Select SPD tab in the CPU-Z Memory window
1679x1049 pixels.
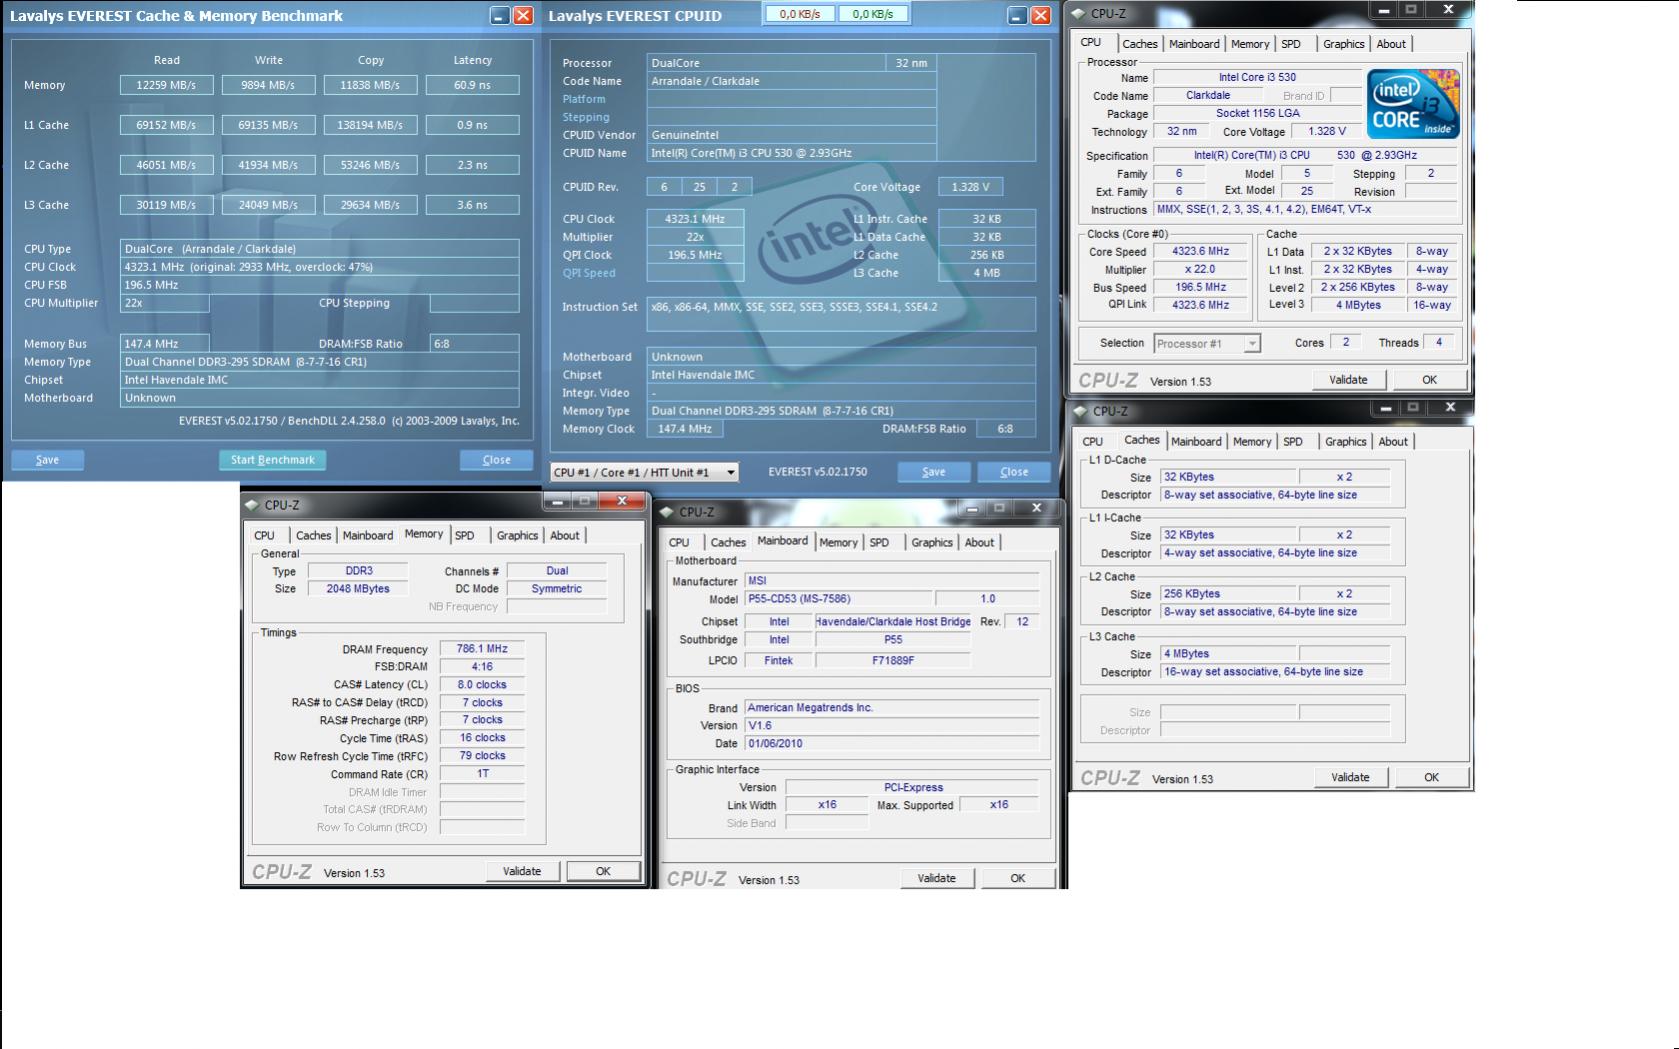coord(465,536)
